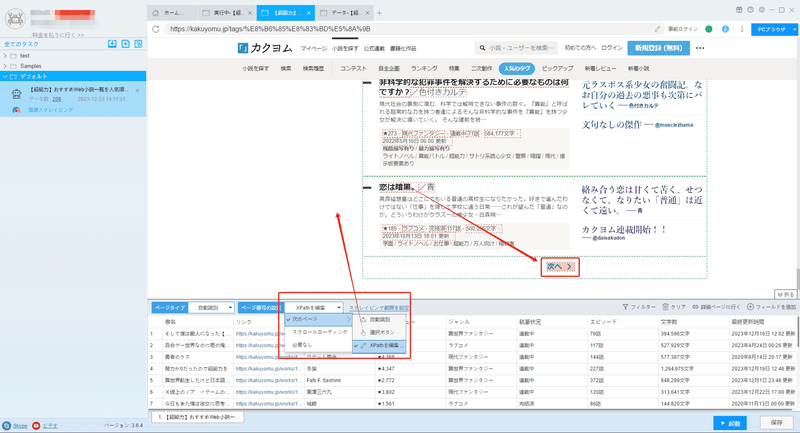
Task: Close the 実行中 tab
Action: [249, 13]
